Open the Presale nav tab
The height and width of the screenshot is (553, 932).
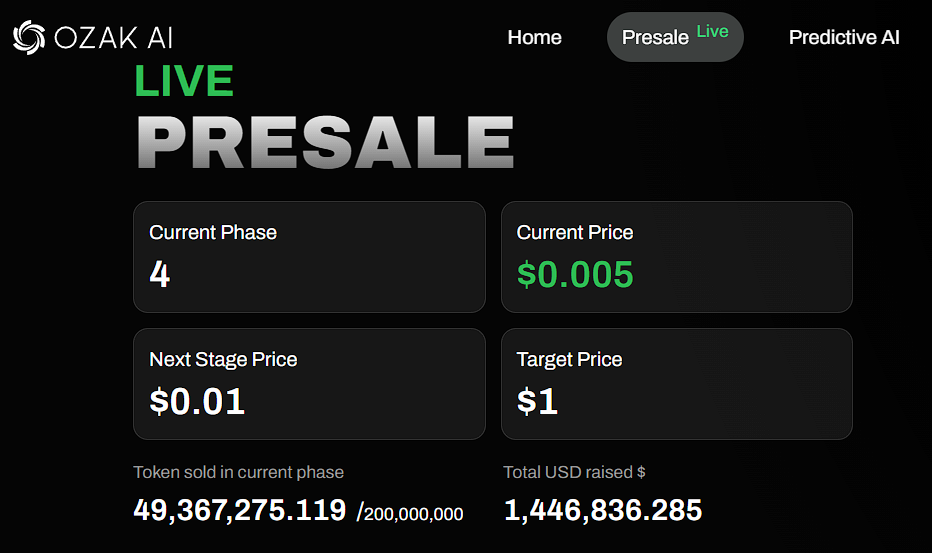[655, 38]
